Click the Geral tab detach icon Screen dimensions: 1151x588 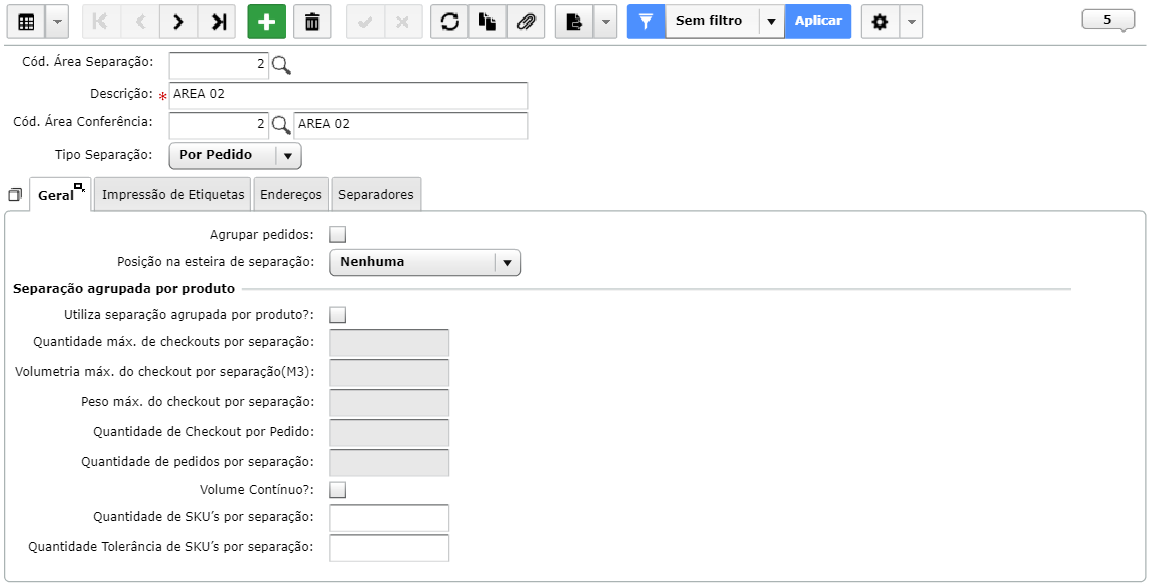pos(79,187)
